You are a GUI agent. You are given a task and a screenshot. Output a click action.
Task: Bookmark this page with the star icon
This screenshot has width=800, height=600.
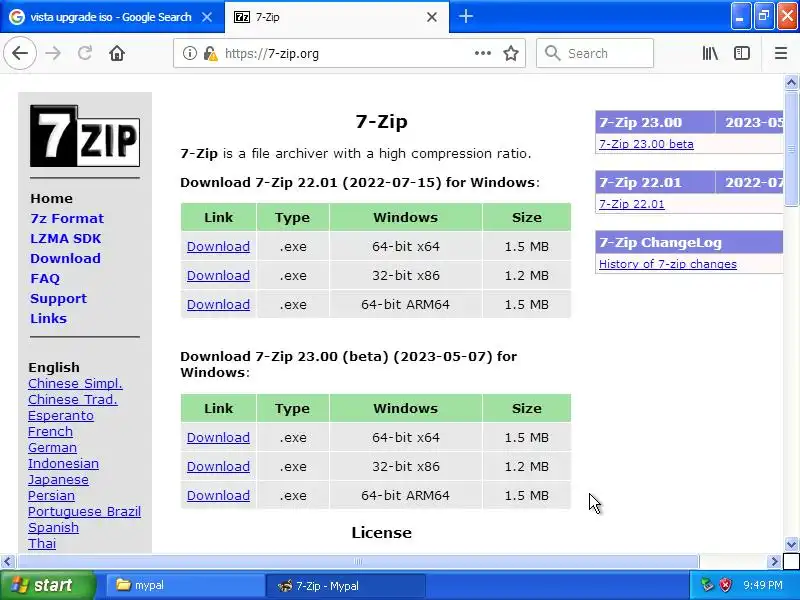(511, 53)
